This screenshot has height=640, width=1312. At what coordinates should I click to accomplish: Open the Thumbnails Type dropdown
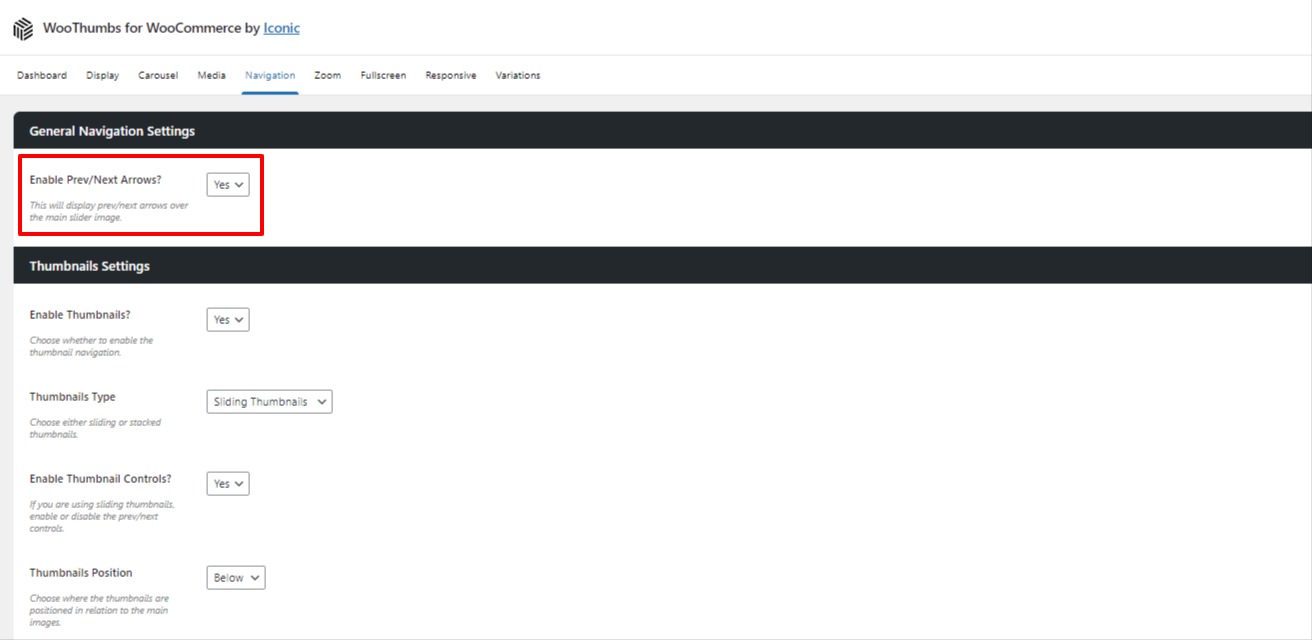[269, 401]
